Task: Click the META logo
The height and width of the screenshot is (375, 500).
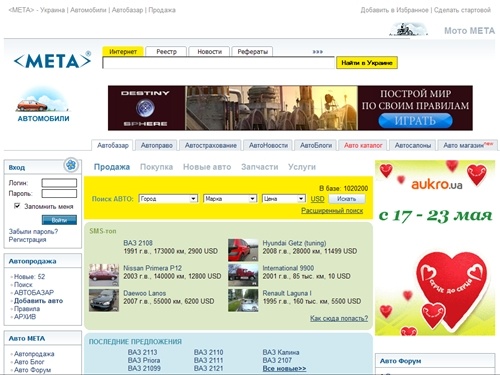Action: point(52,61)
